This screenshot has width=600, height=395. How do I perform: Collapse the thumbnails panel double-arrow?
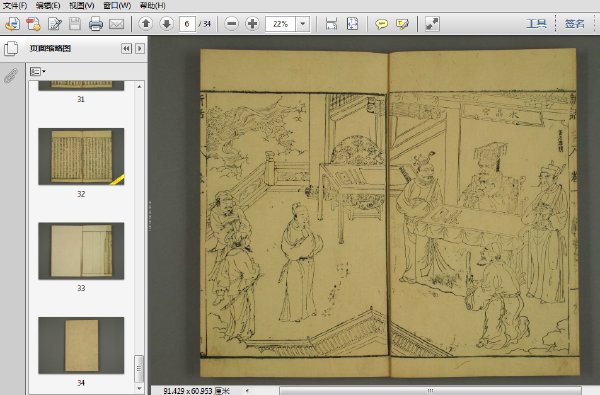126,48
